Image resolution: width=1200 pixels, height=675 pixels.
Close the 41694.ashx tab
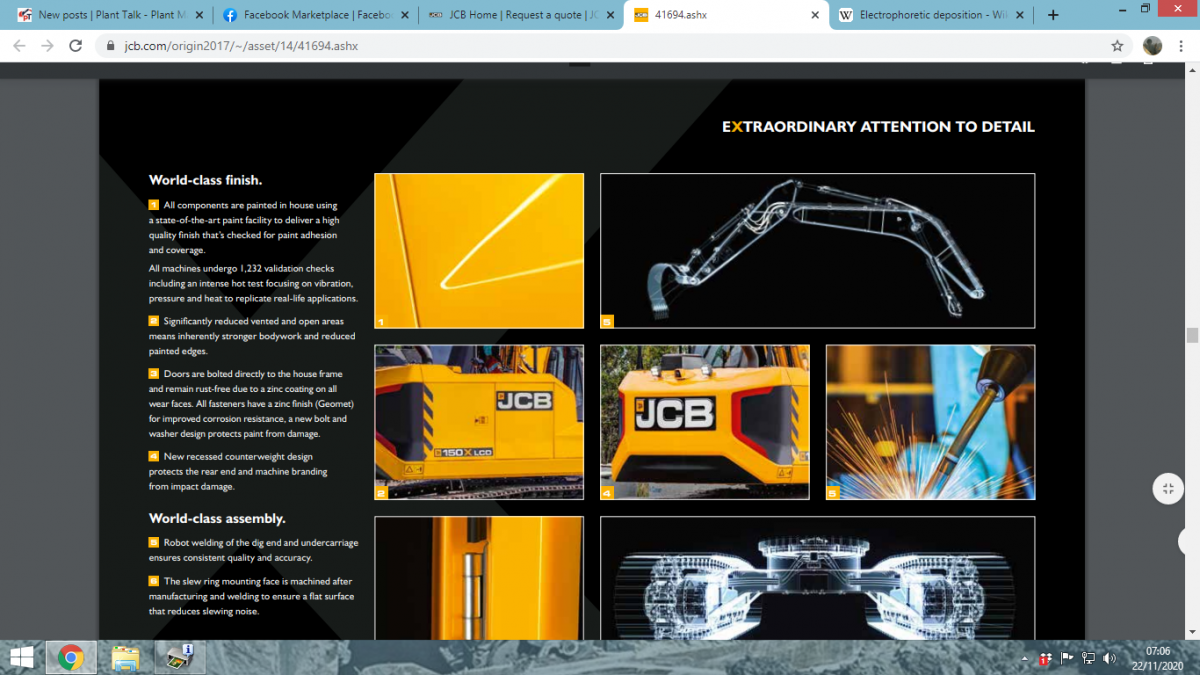pos(816,16)
